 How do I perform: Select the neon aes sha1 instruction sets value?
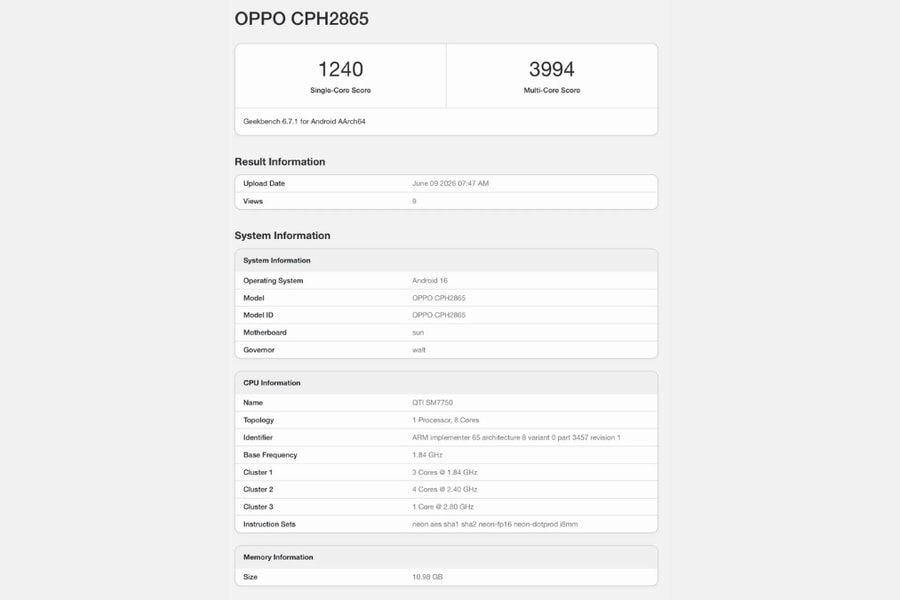pos(495,524)
